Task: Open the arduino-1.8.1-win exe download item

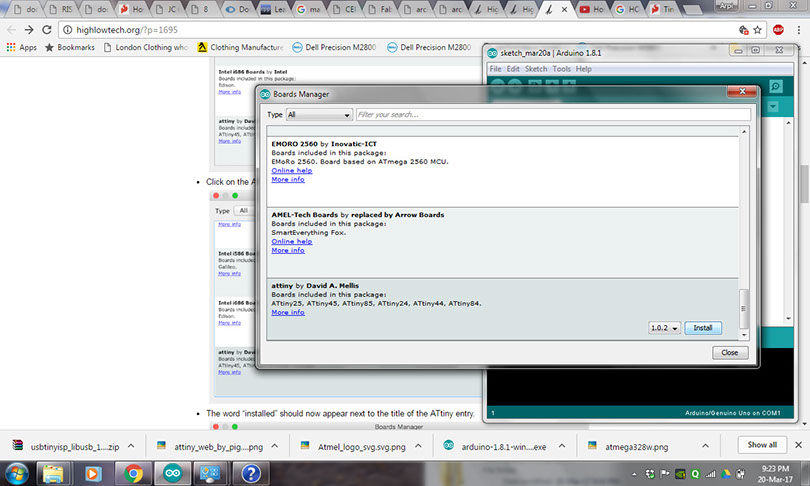Action: (496, 446)
